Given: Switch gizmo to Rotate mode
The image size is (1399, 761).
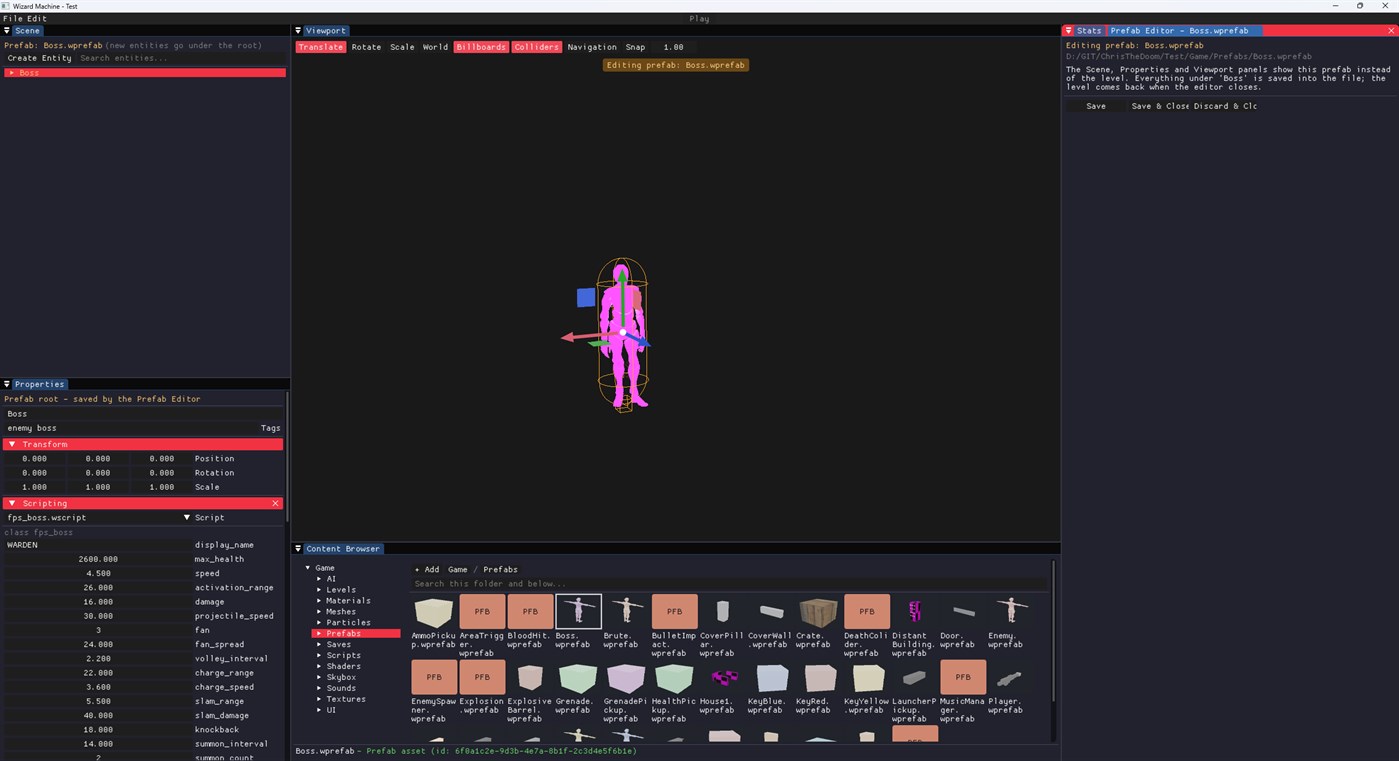Looking at the screenshot, I should pos(366,47).
